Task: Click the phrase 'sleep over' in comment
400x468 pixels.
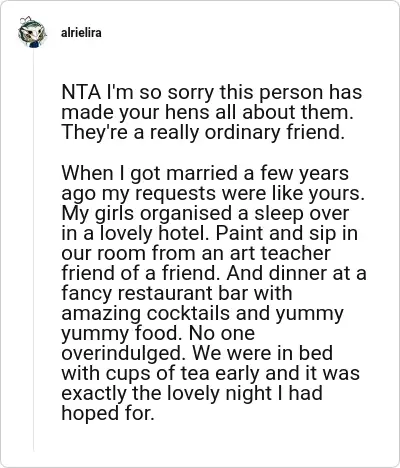Action: (x=302, y=213)
